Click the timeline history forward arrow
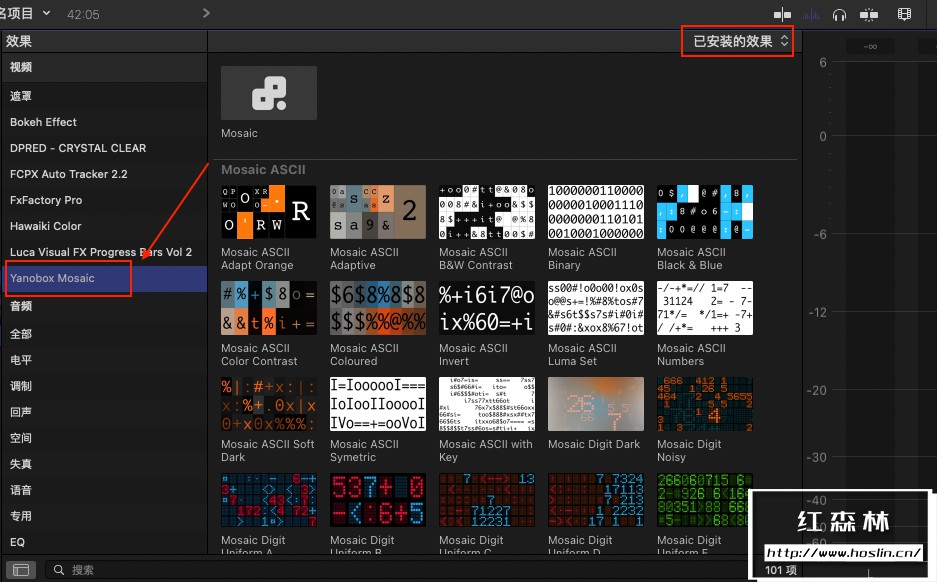 206,13
